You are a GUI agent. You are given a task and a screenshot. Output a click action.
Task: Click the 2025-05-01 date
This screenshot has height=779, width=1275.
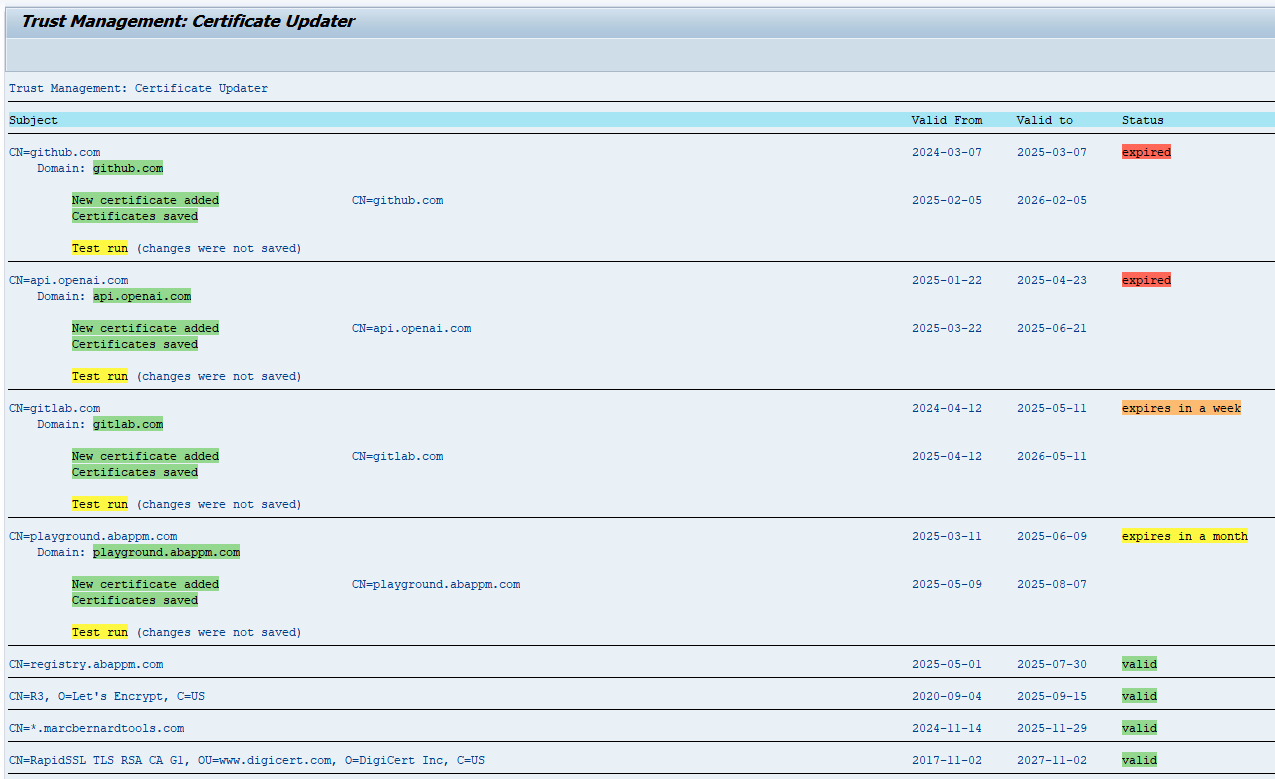[947, 664]
